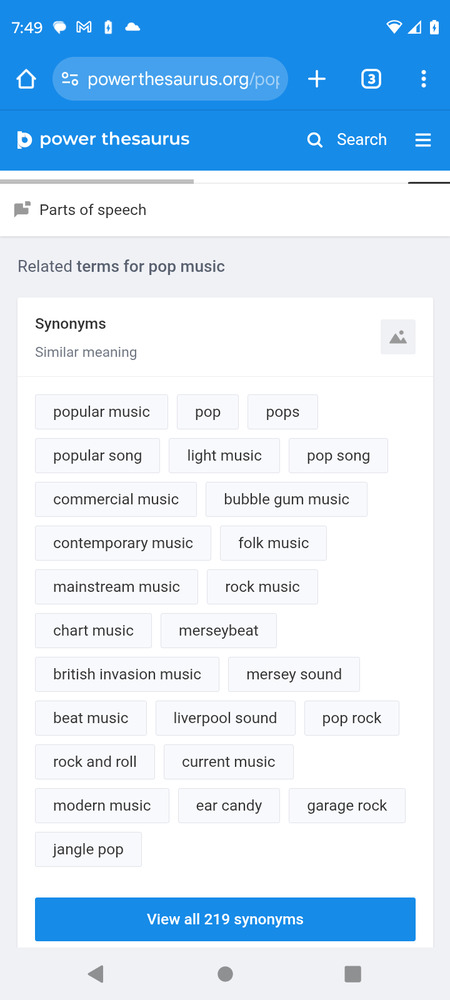The width and height of the screenshot is (450, 1000).
Task: Choose the 'ear candy' synonym chip
Action: click(x=229, y=805)
